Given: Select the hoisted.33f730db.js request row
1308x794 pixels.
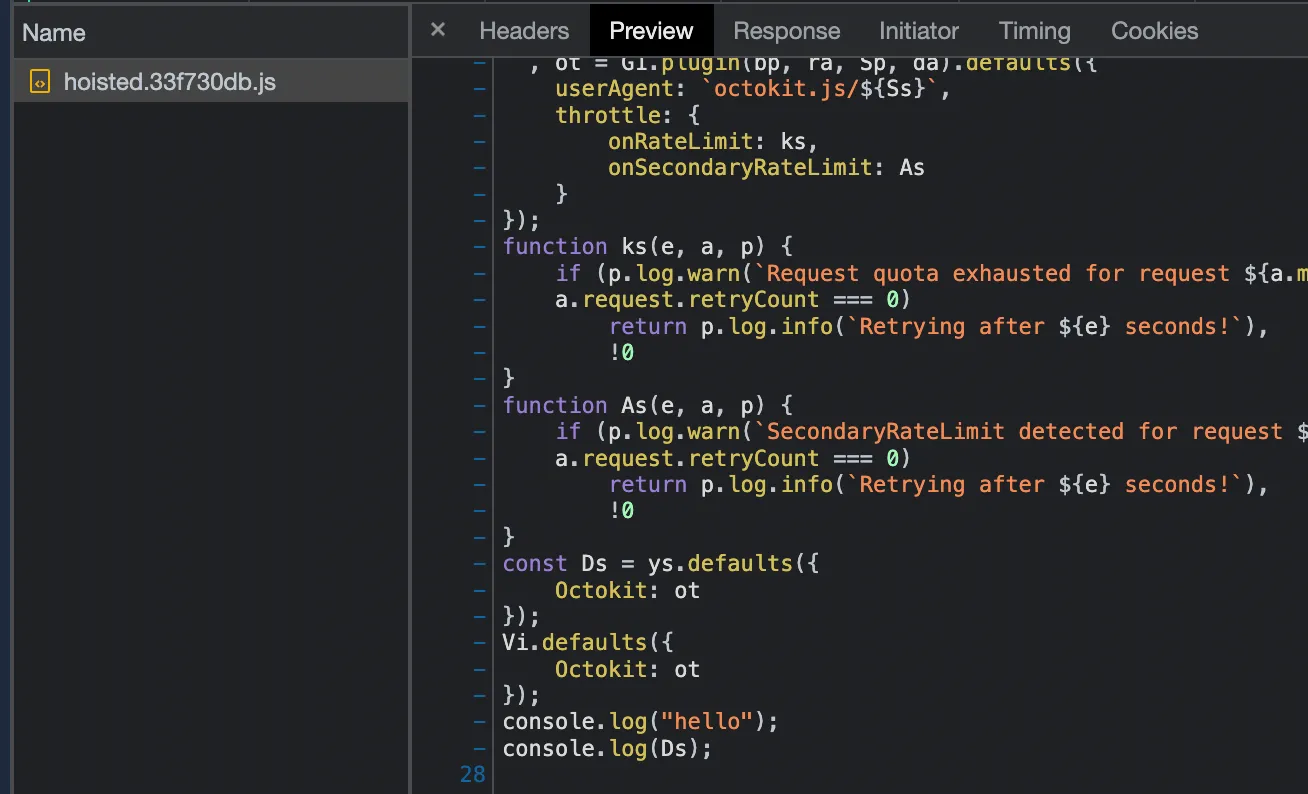Looking at the screenshot, I should pyautogui.click(x=211, y=82).
